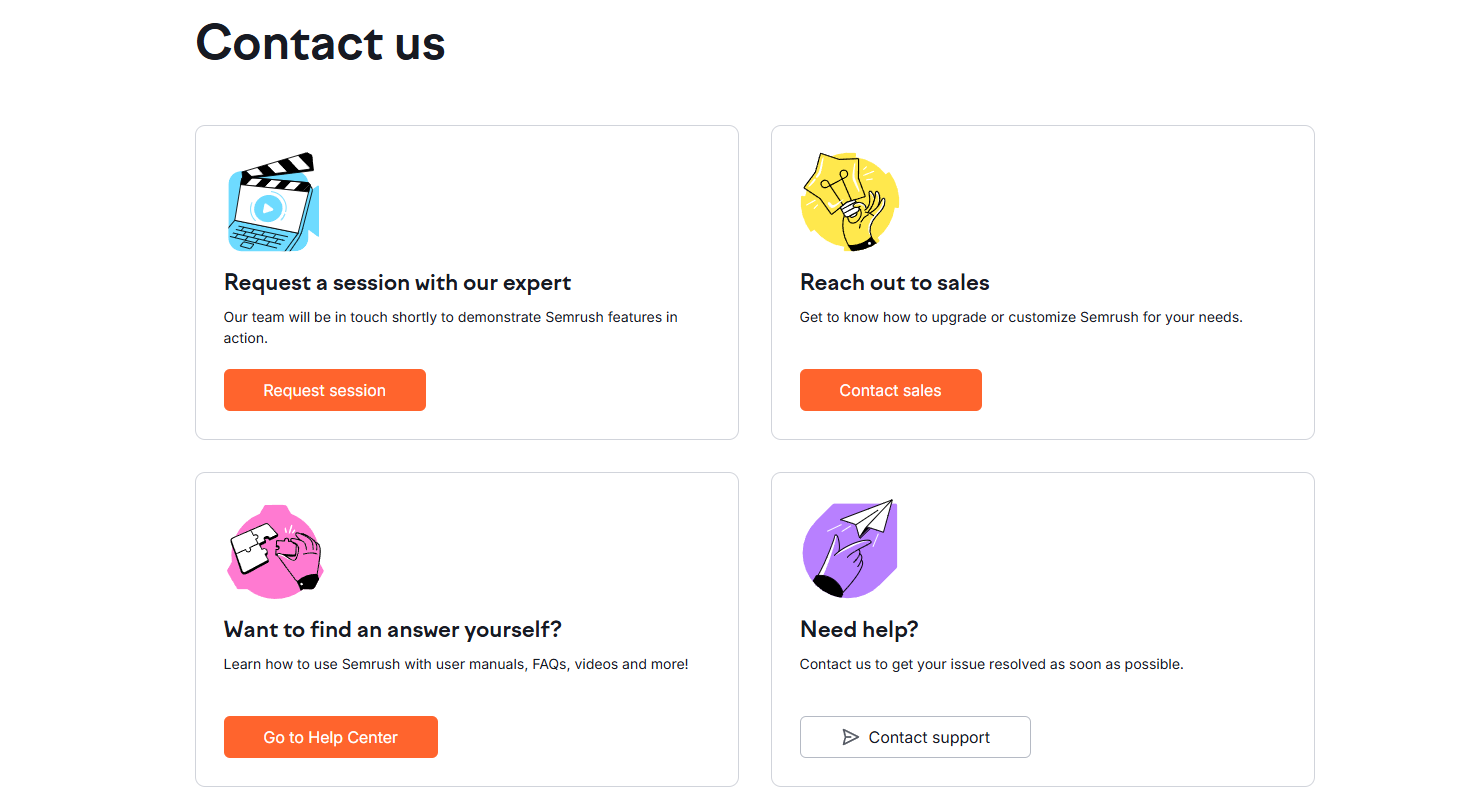Click the purple paper plane illustration
Screen dimensions: 1468x794
coord(849,549)
